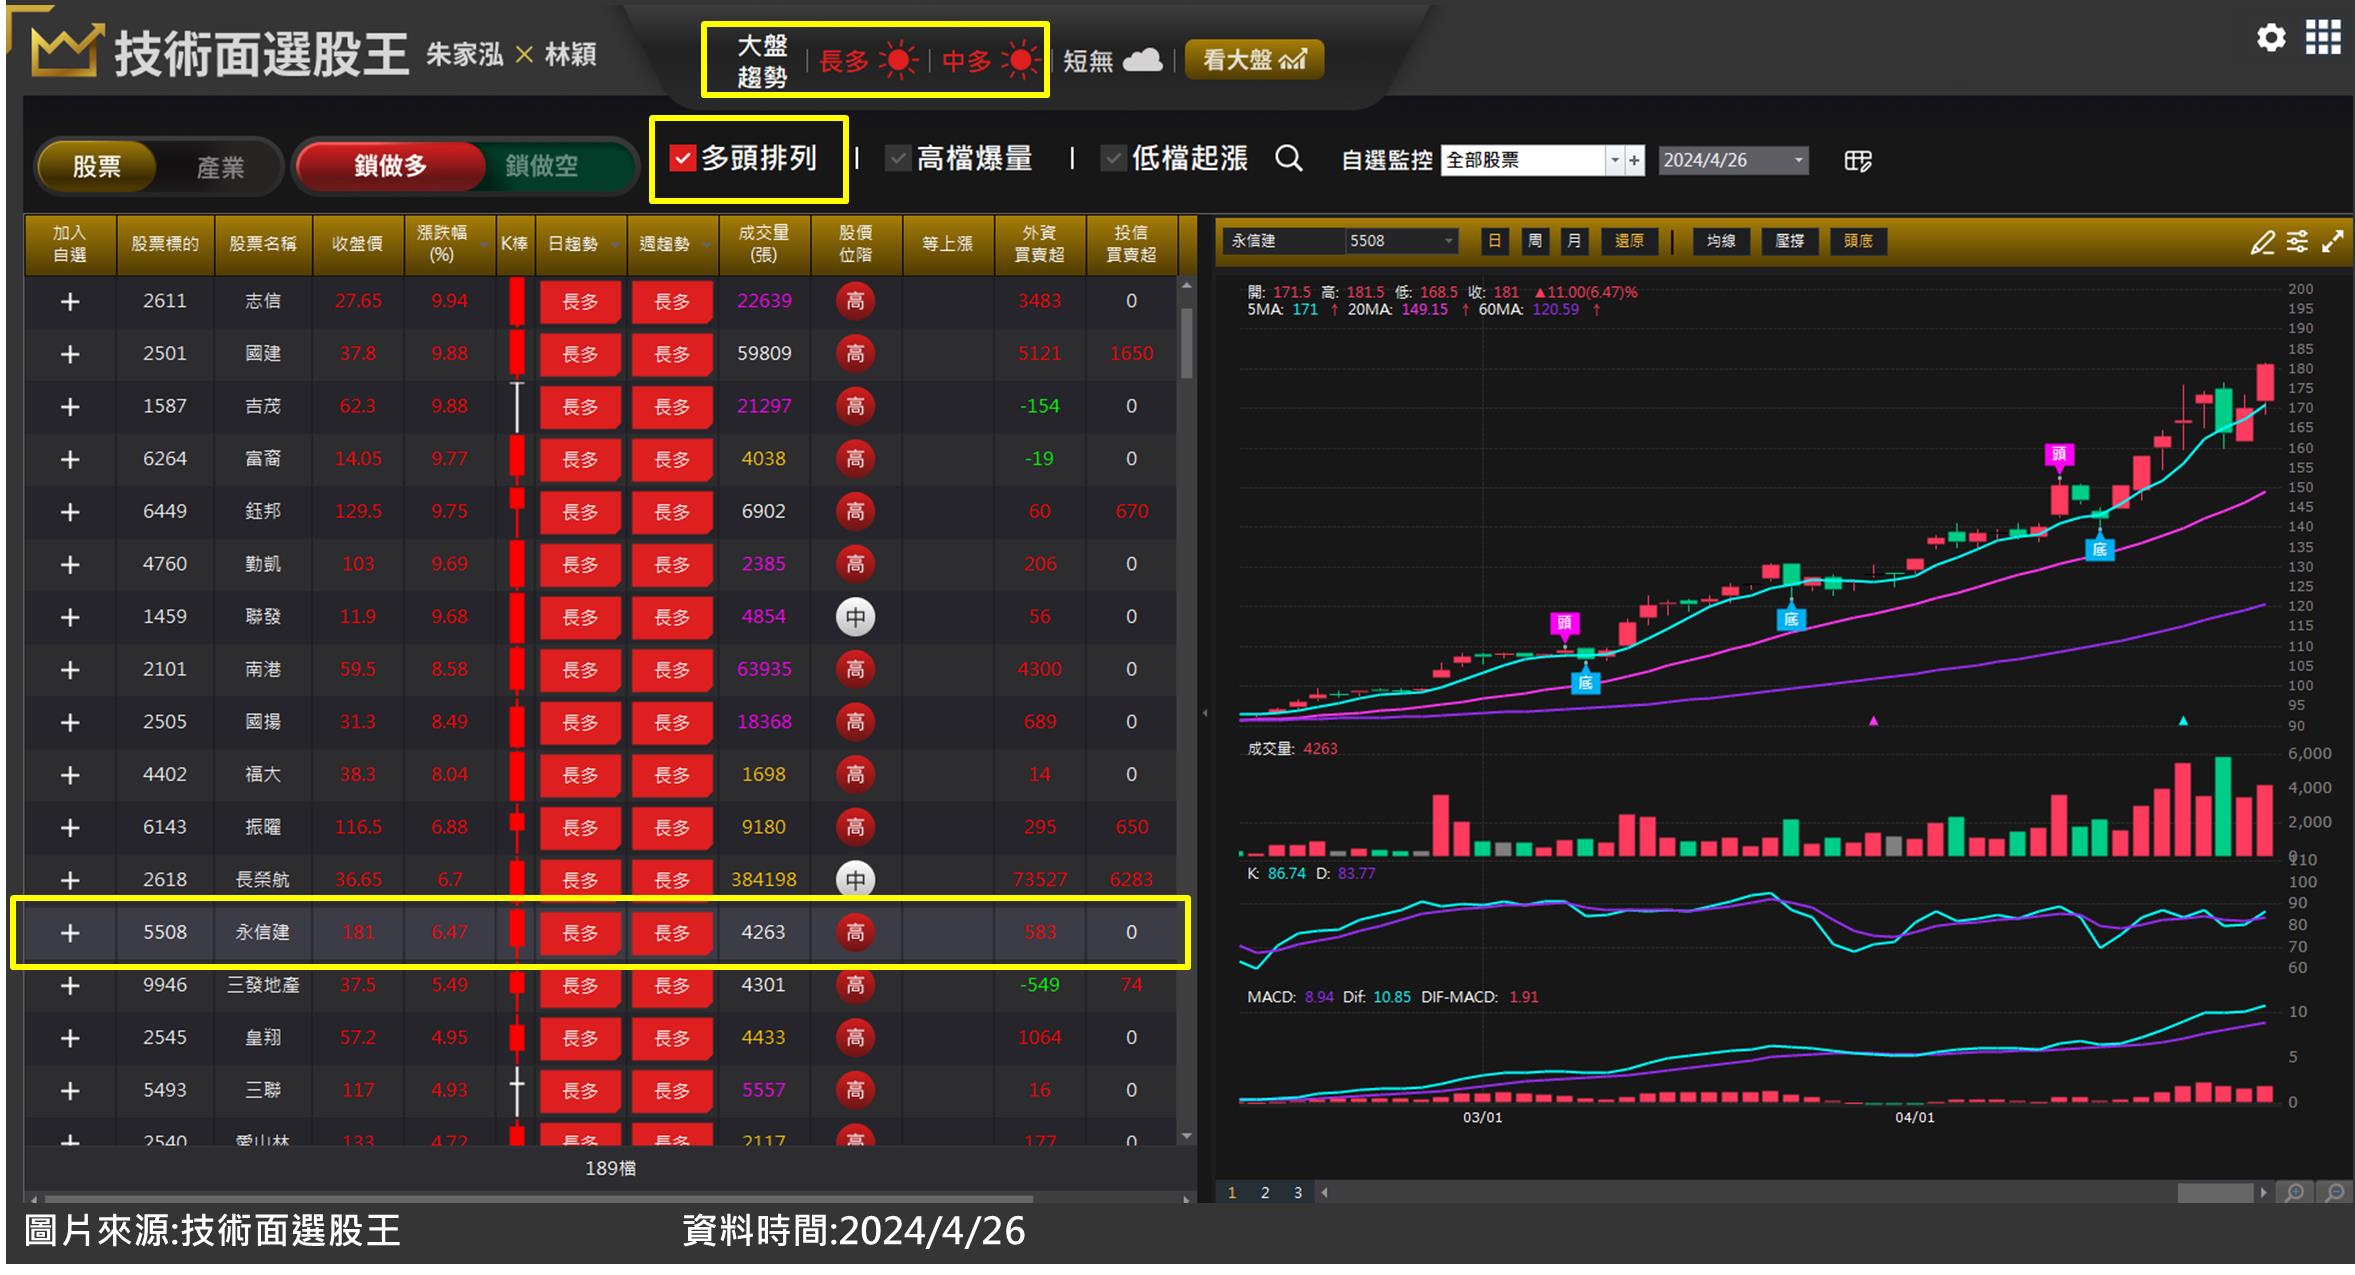Open chart indicator settings sliders icon
Image resolution: width=2355 pixels, height=1275 pixels.
2297,242
